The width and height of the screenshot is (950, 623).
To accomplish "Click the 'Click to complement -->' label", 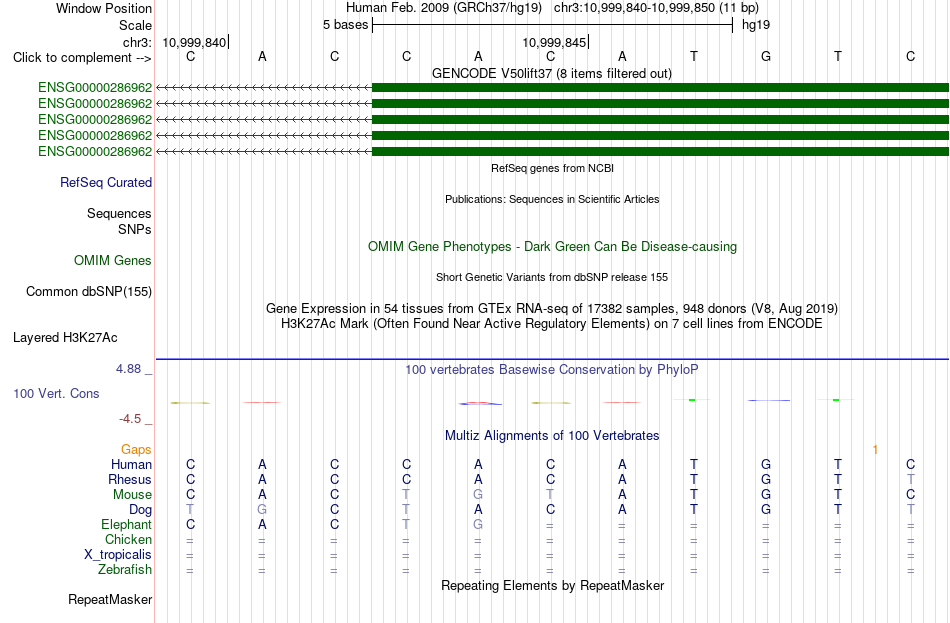I will point(82,58).
